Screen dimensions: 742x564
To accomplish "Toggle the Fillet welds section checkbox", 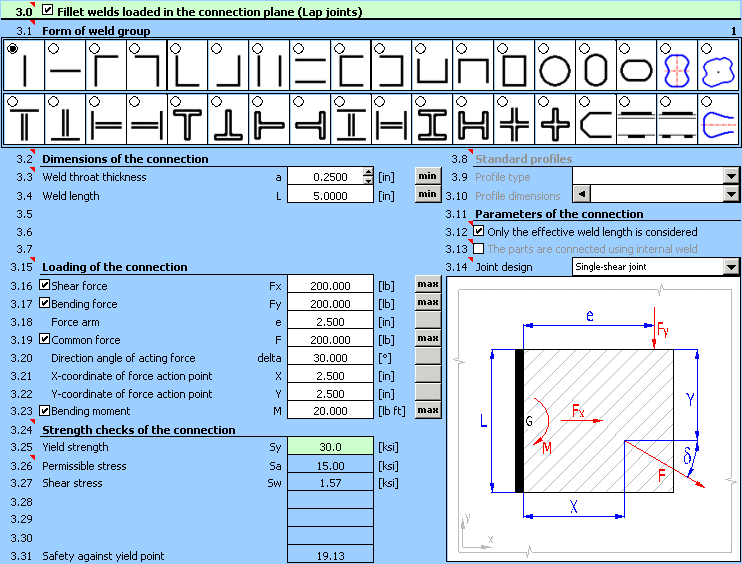I will click(x=49, y=11).
